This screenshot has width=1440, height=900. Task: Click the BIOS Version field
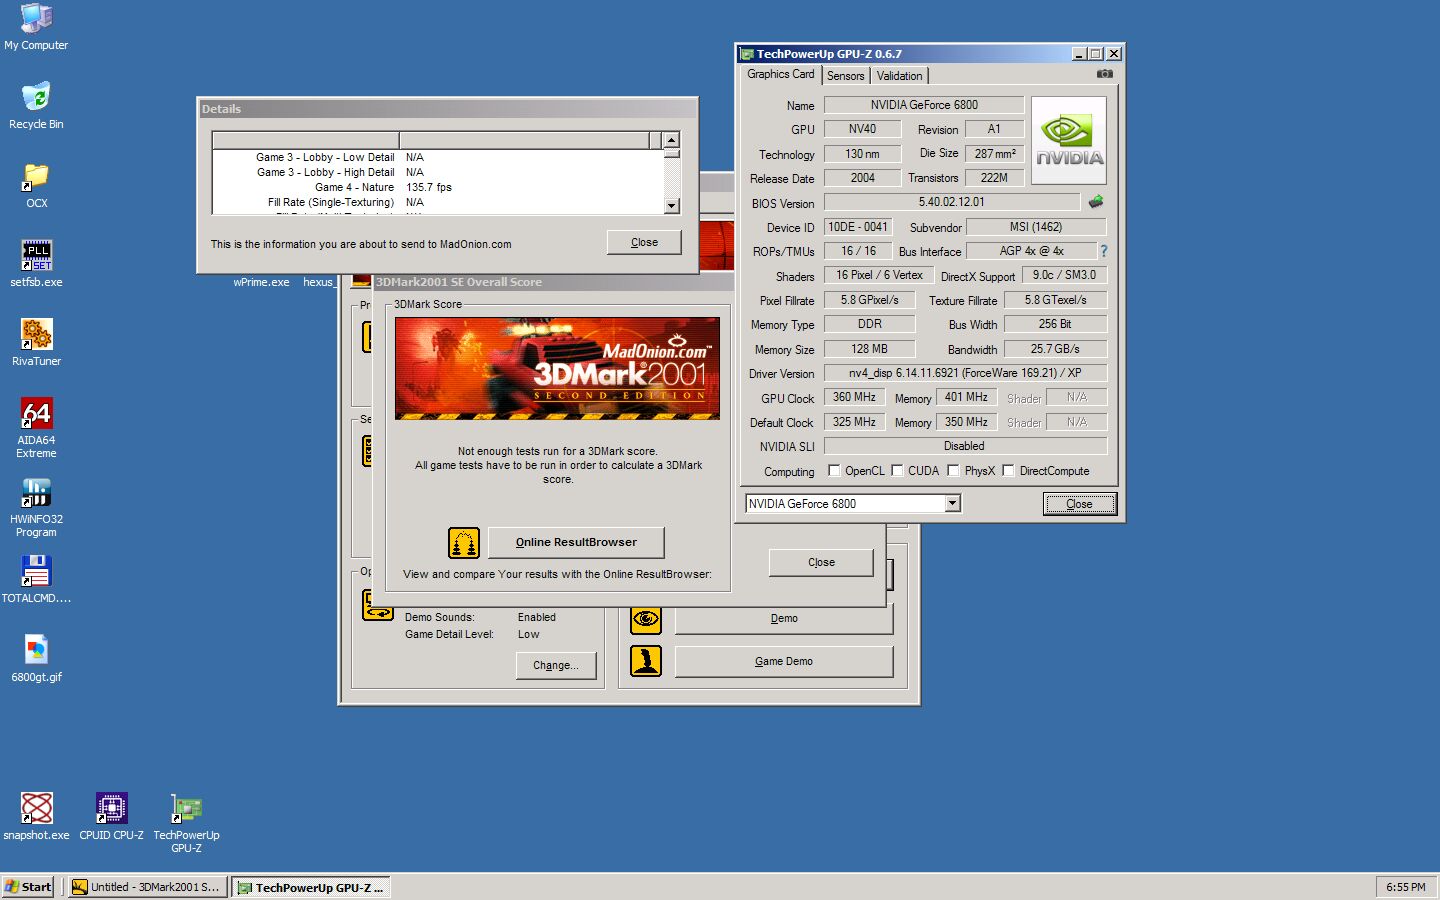[951, 202]
